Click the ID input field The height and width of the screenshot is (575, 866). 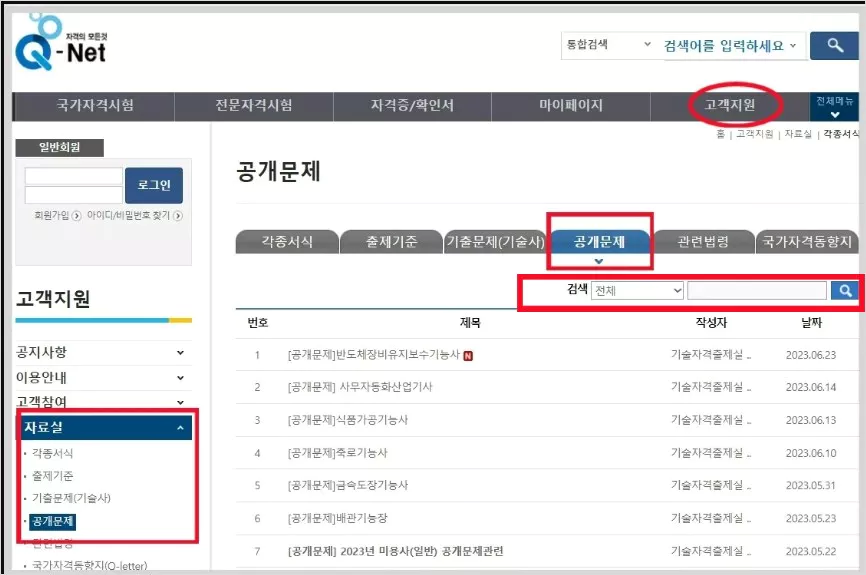tap(73, 176)
